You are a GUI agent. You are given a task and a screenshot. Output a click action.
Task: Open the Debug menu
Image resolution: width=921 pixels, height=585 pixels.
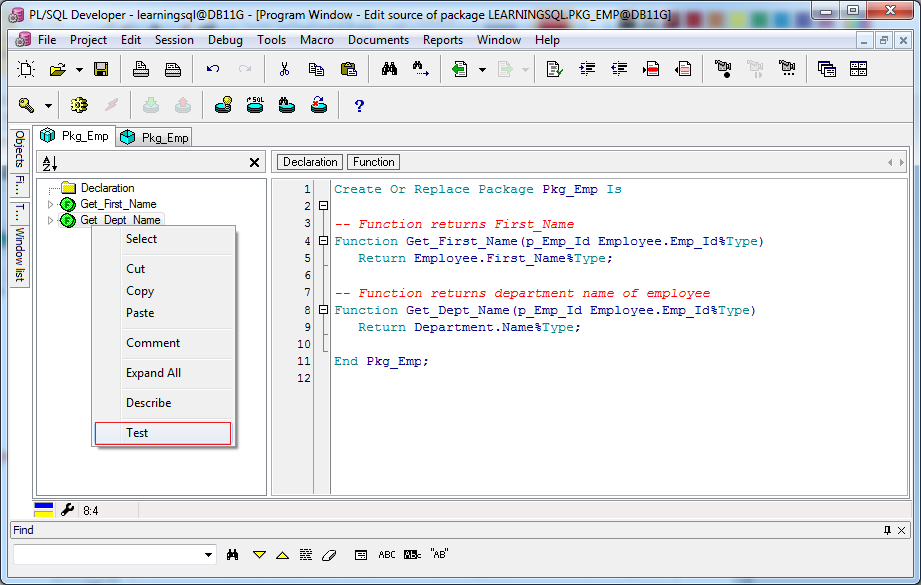[x=225, y=40]
